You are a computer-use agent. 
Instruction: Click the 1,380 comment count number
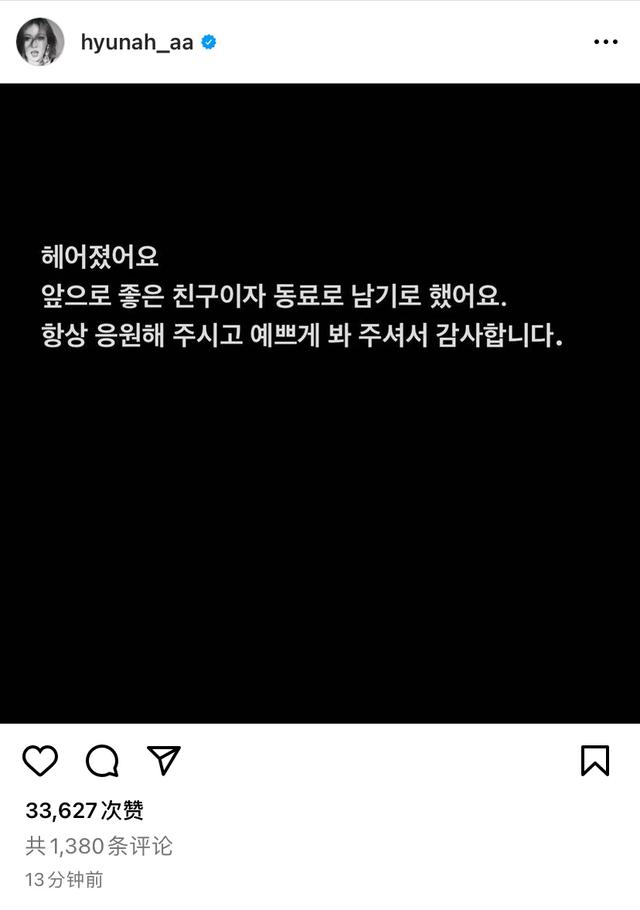point(77,846)
